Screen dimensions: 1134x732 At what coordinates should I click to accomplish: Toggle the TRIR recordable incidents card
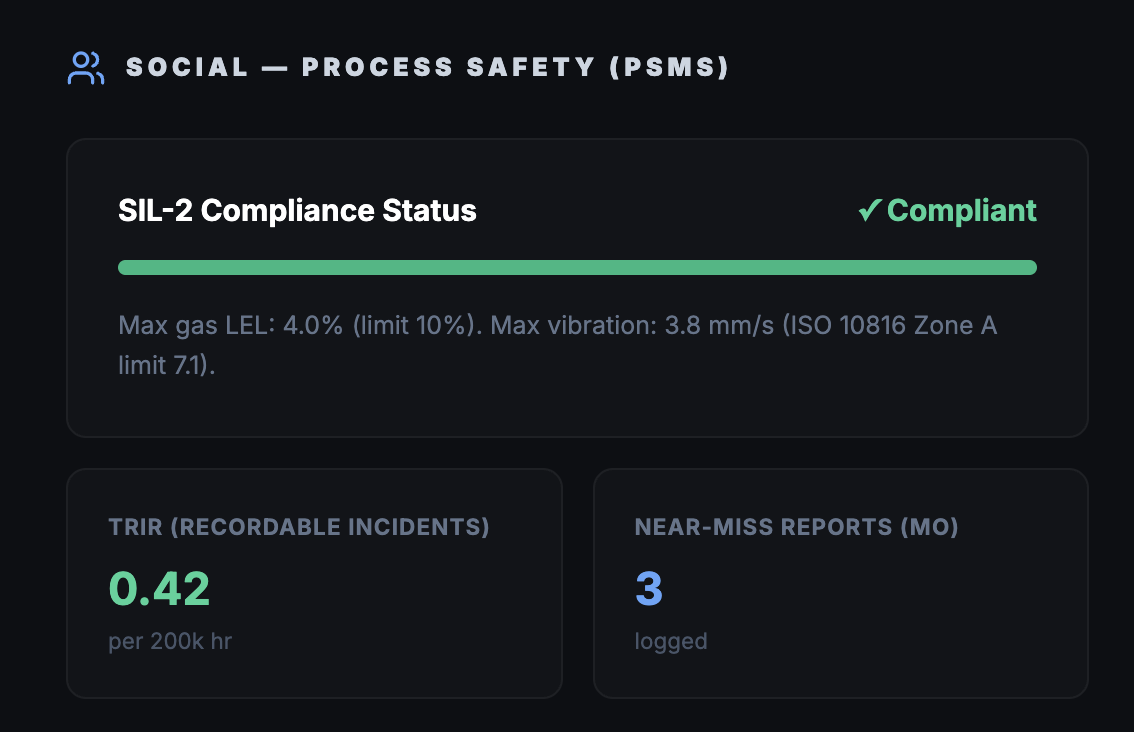coord(314,582)
